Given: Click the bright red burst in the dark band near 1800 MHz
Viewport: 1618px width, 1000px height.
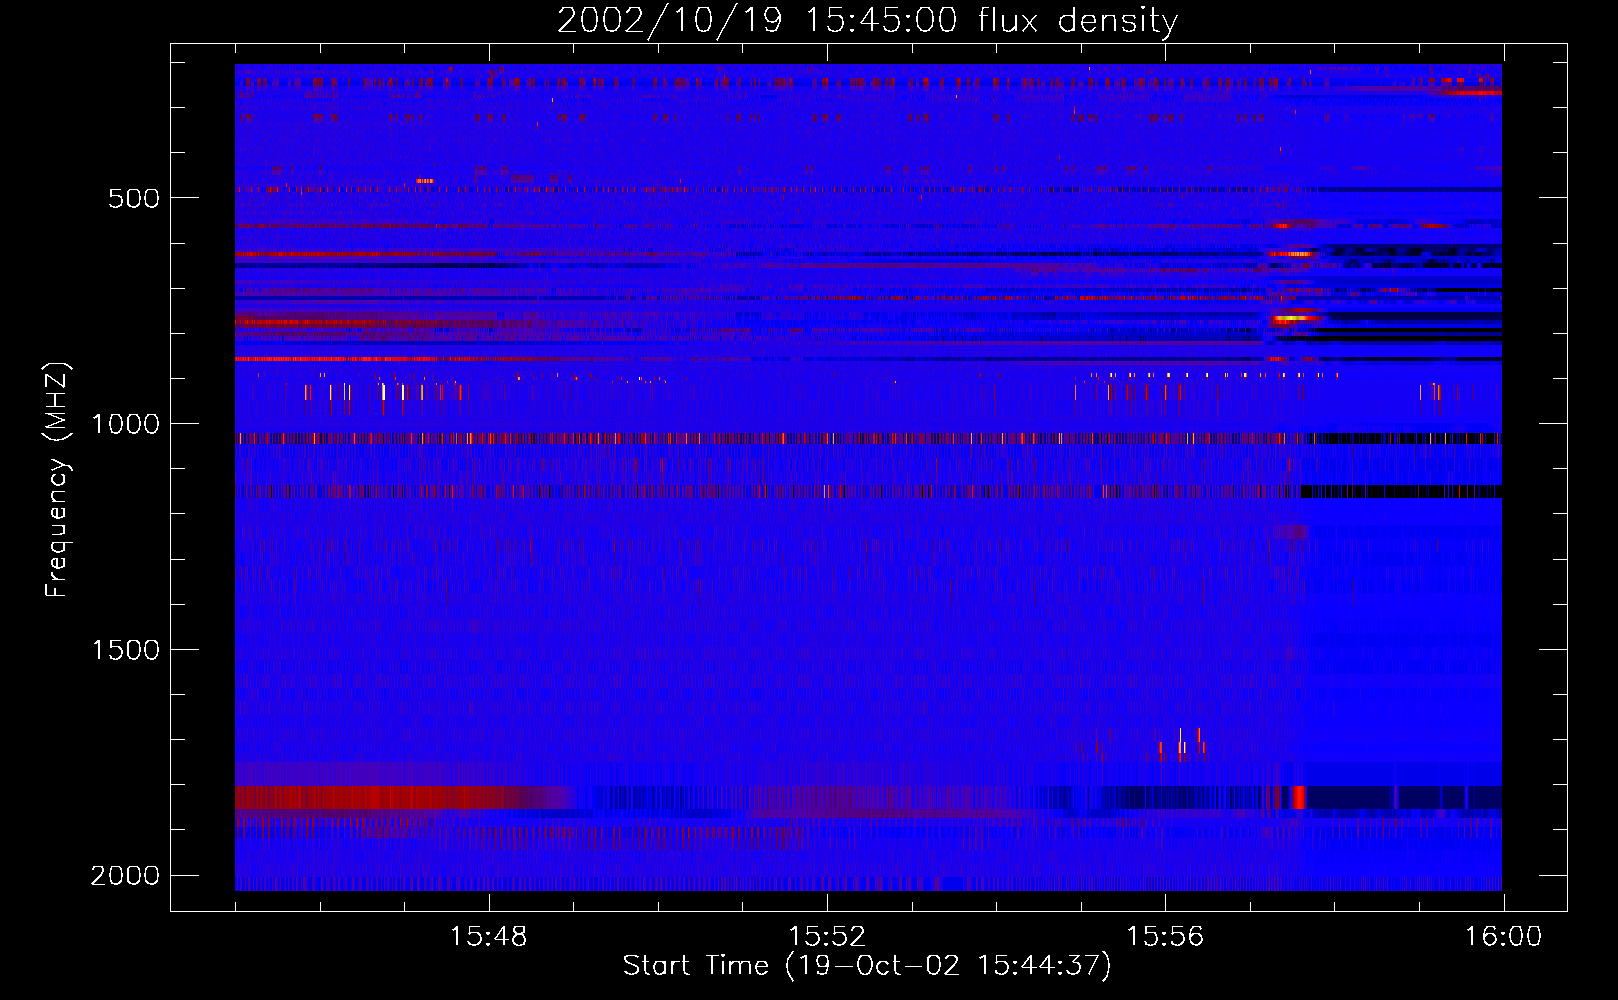Looking at the screenshot, I should click(x=1298, y=797).
